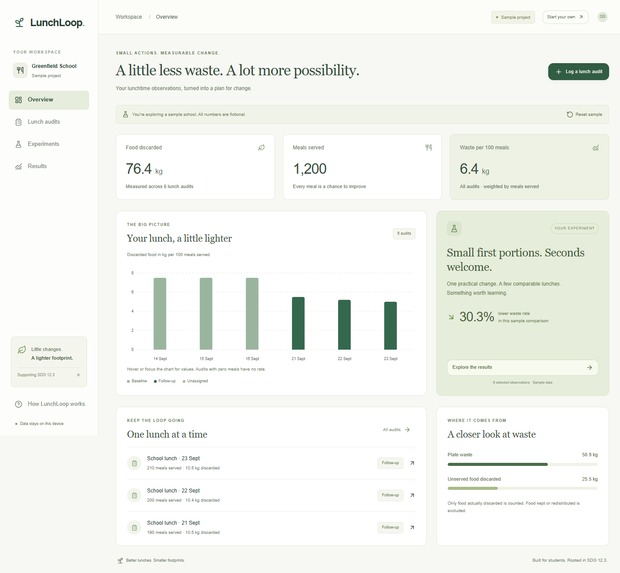The height and width of the screenshot is (573, 620).
Task: Click the 6 audits badge on chart card
Action: [x=404, y=233]
